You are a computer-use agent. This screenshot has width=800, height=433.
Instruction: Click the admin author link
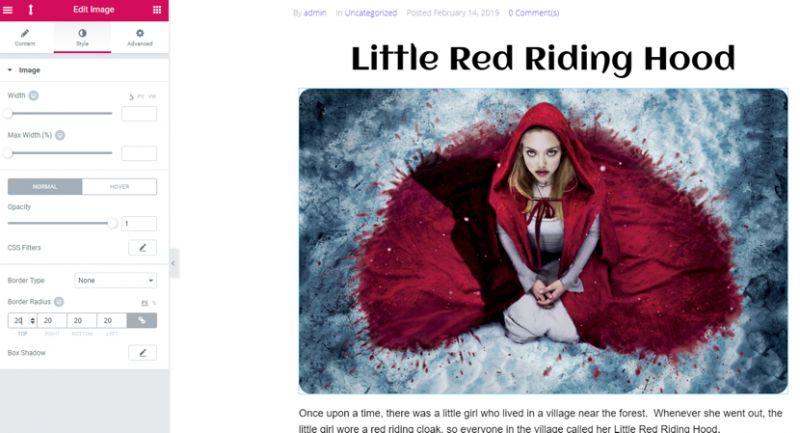pos(315,13)
